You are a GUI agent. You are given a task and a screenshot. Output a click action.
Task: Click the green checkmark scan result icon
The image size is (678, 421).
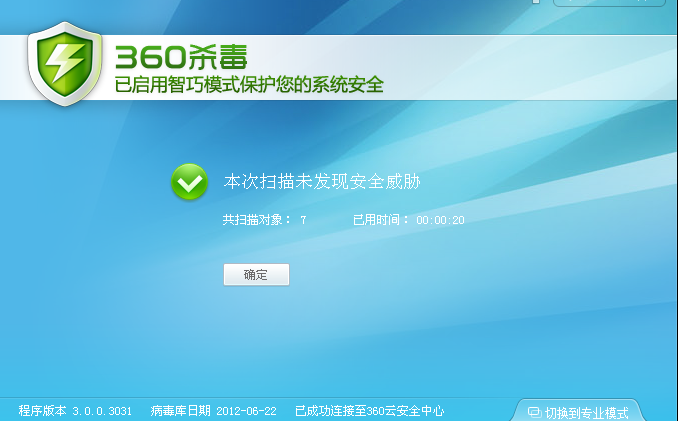(189, 182)
